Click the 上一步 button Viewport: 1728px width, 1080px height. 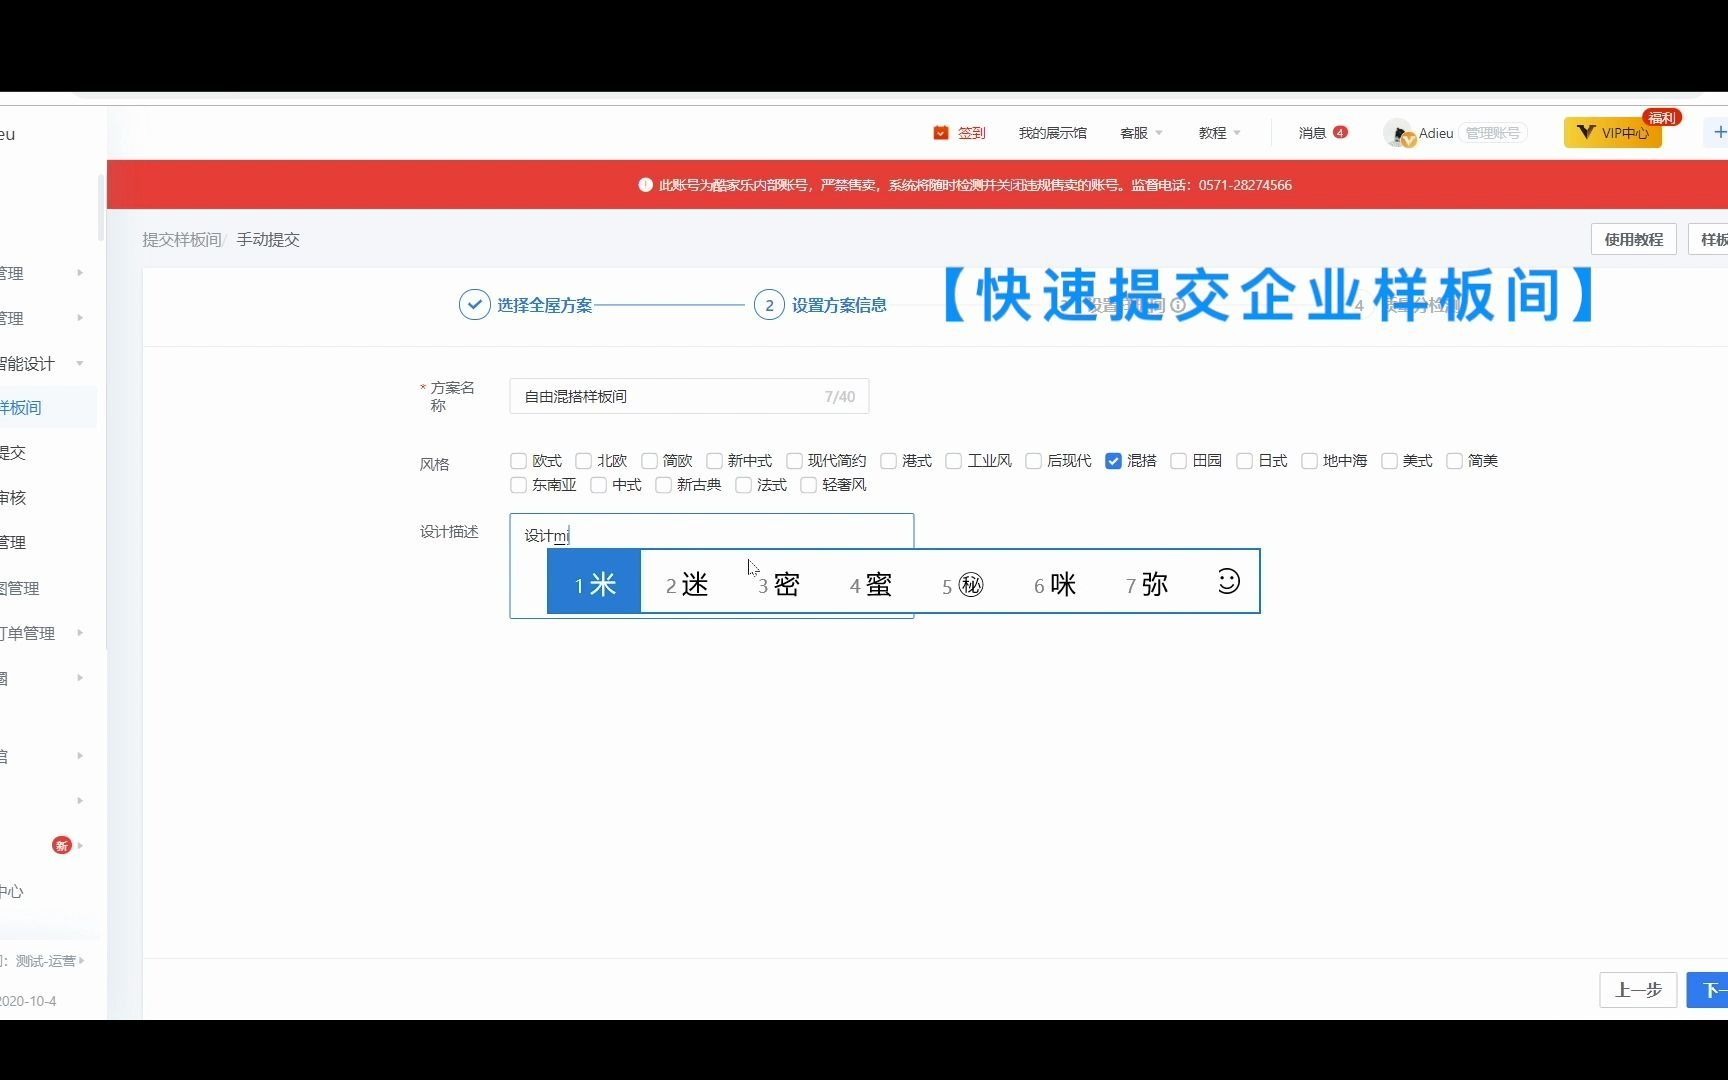point(1638,990)
